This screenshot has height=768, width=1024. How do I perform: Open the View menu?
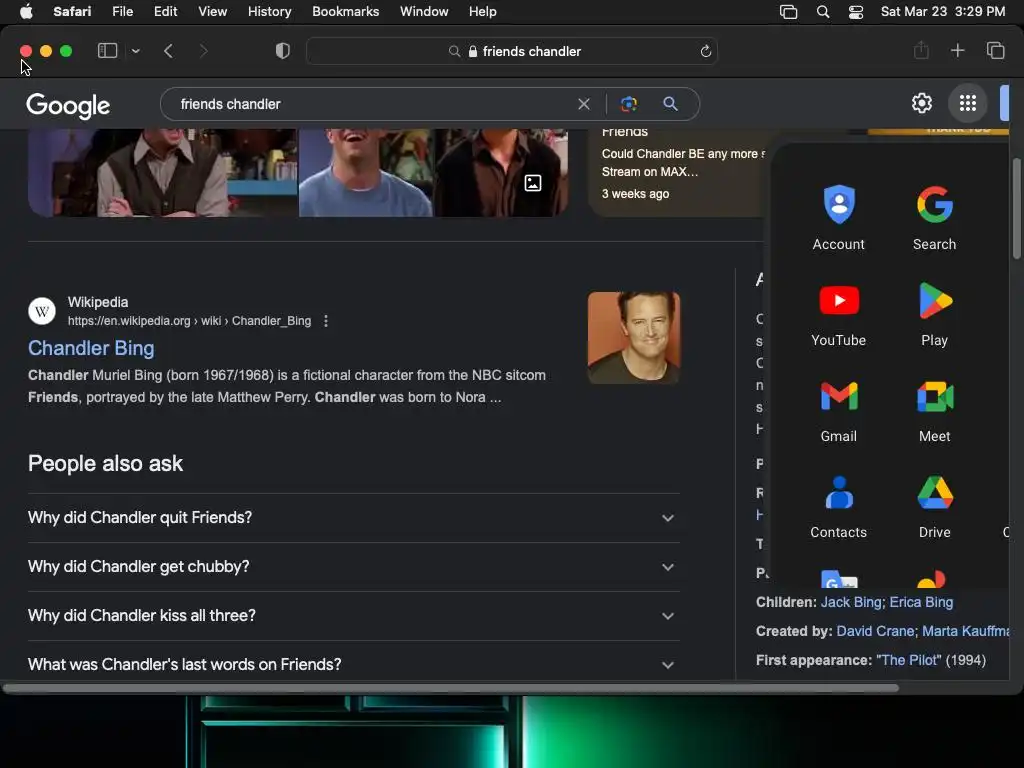click(212, 12)
